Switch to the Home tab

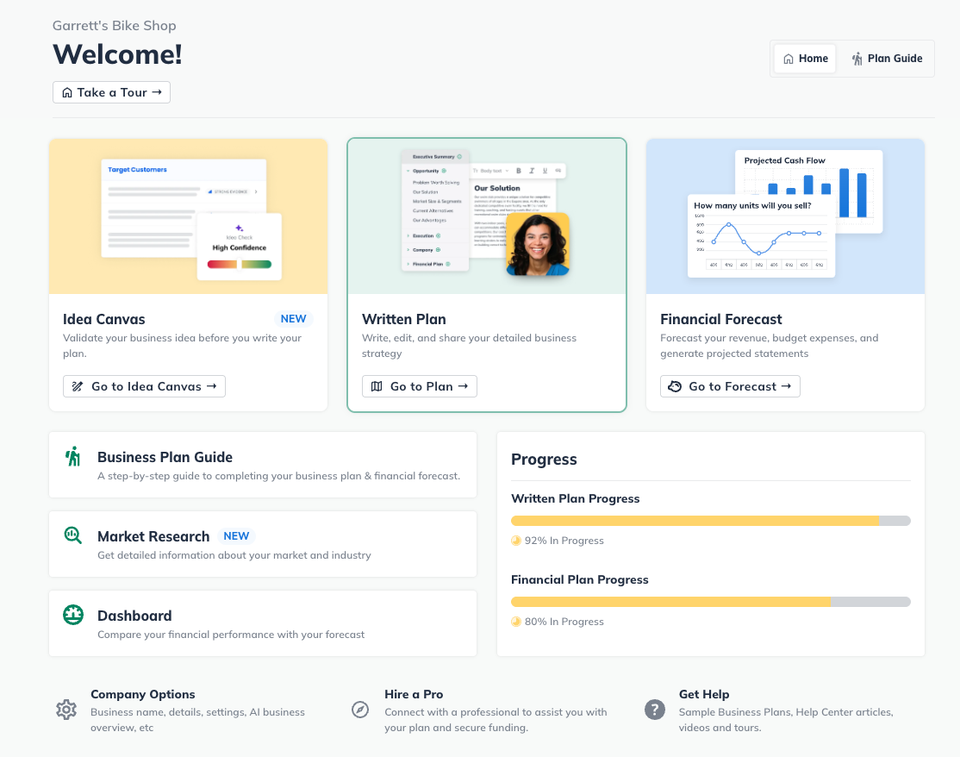pos(805,59)
